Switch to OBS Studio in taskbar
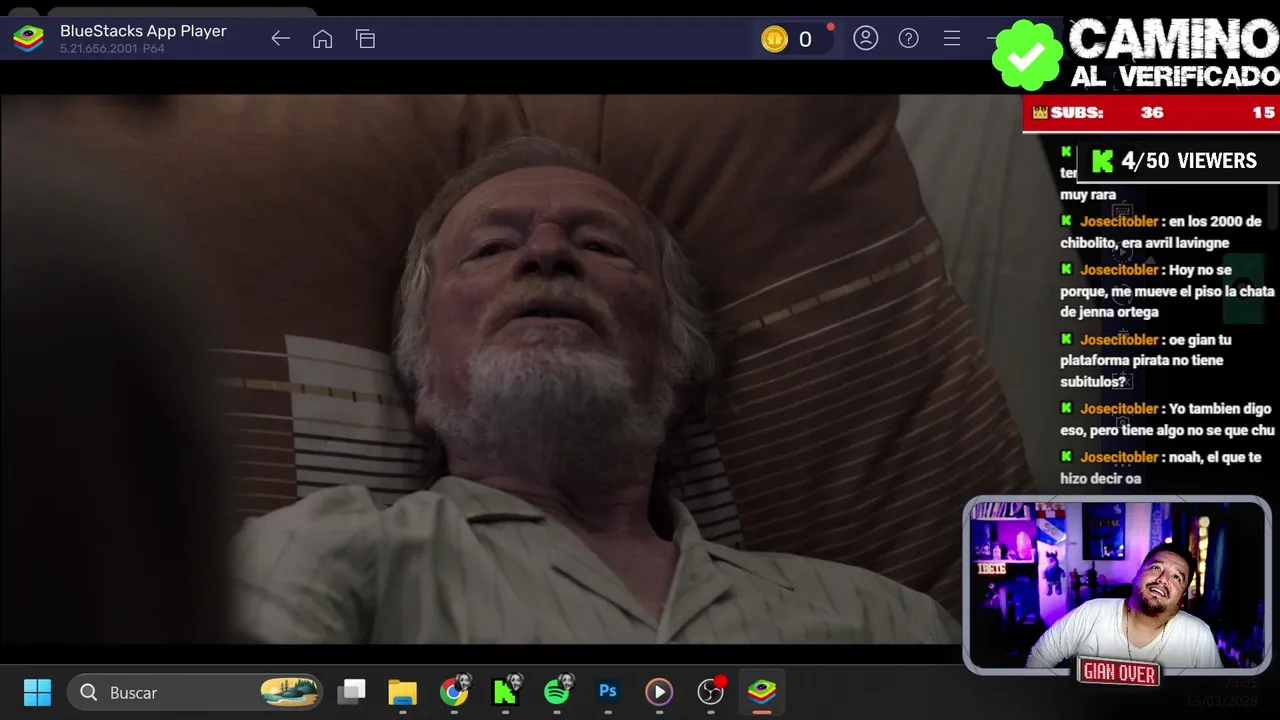Screen dimensions: 1280x720 pyautogui.click(x=710, y=691)
